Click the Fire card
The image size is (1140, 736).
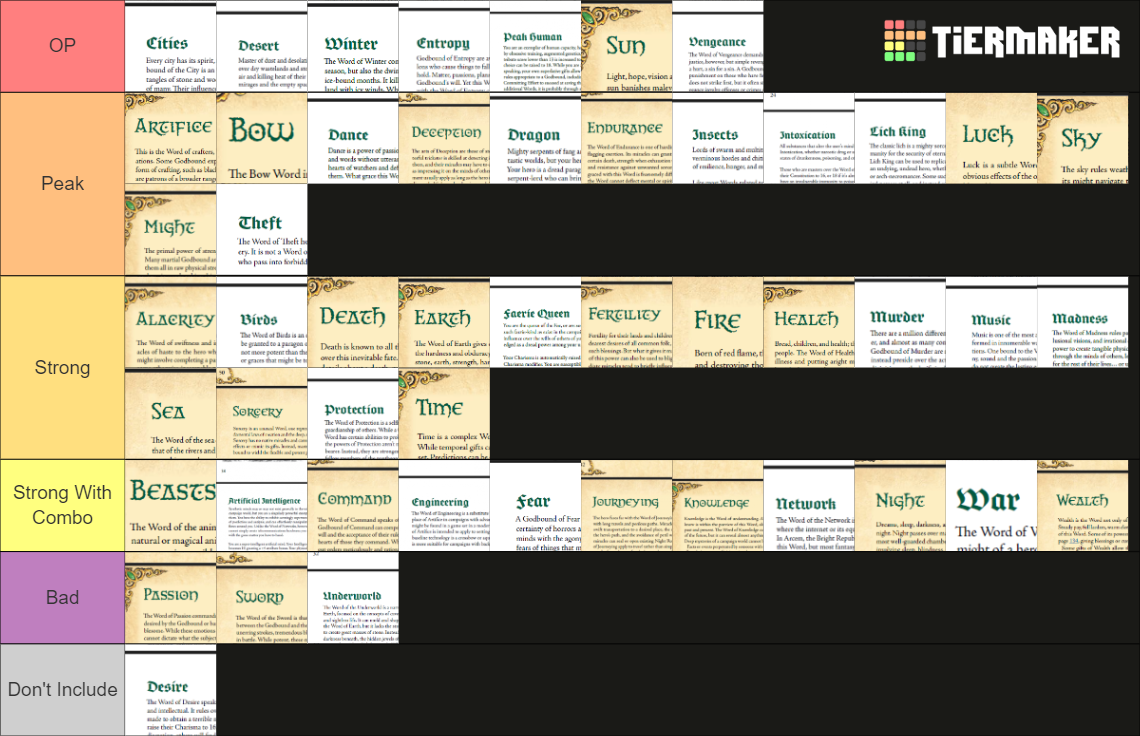pyautogui.click(x=717, y=322)
